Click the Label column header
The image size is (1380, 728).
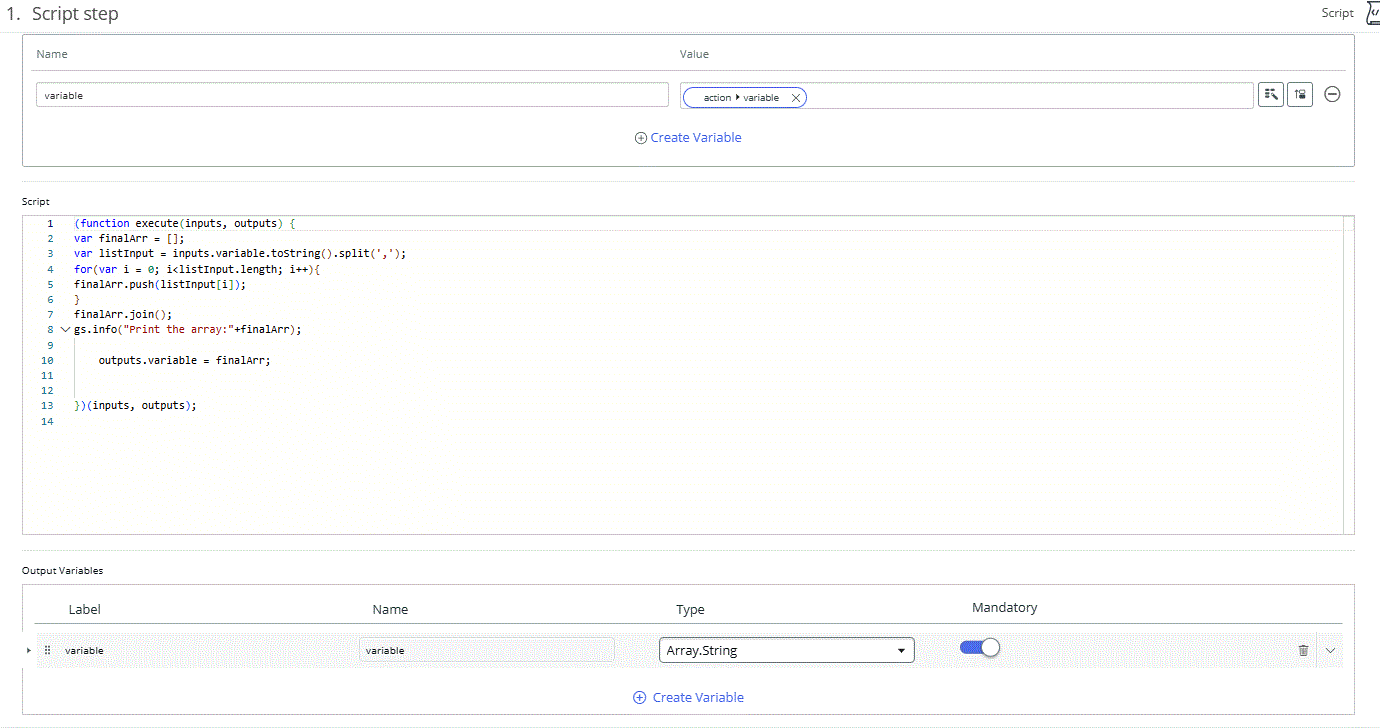[85, 609]
